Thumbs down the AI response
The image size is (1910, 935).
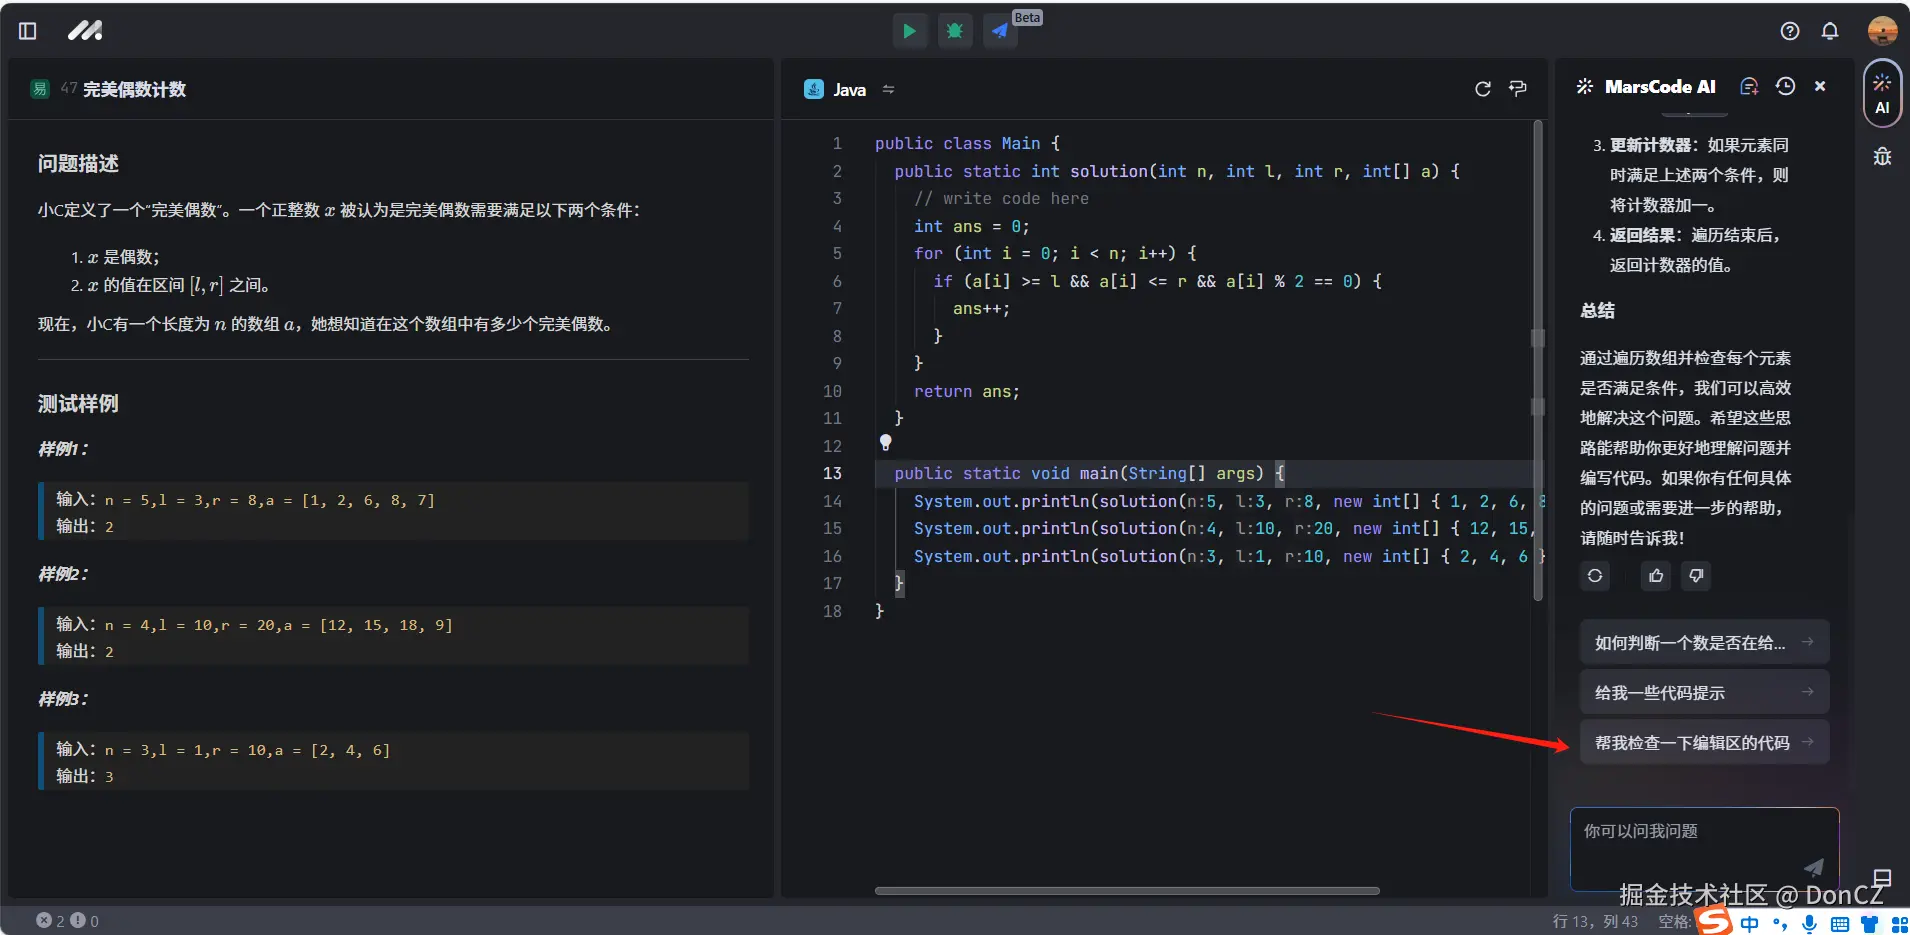(x=1696, y=576)
